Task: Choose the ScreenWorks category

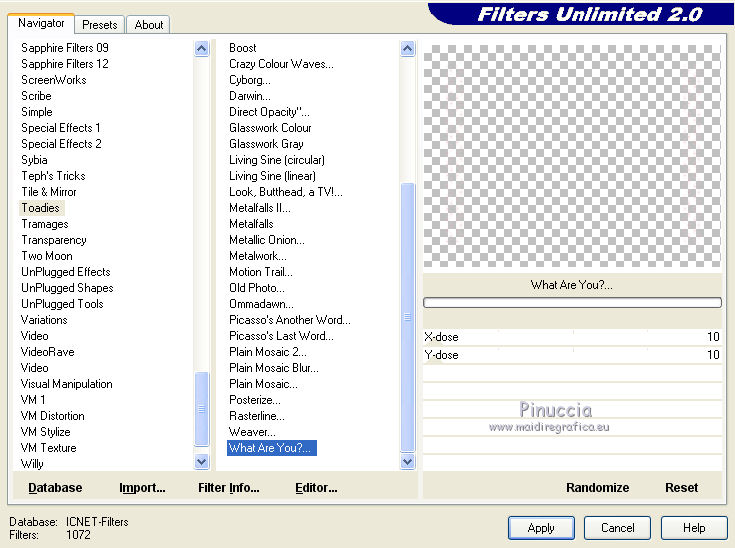Action: point(54,80)
